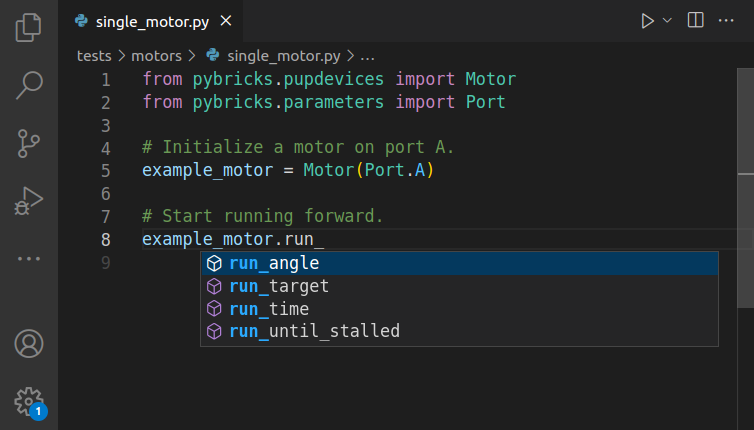
Task: Open the Explorer view in activity bar
Action: pos(28,27)
